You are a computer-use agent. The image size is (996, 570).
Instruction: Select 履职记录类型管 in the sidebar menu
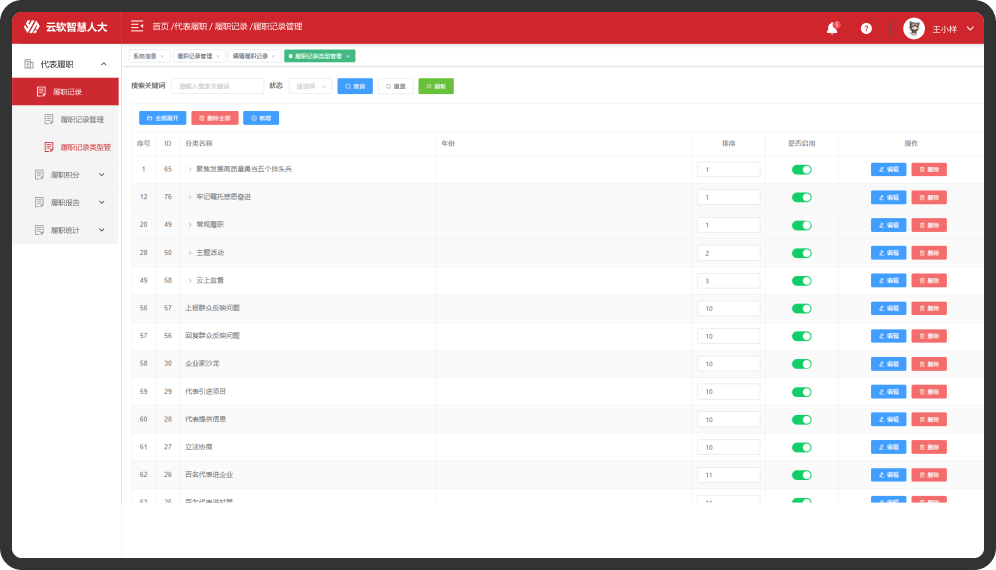tap(85, 147)
